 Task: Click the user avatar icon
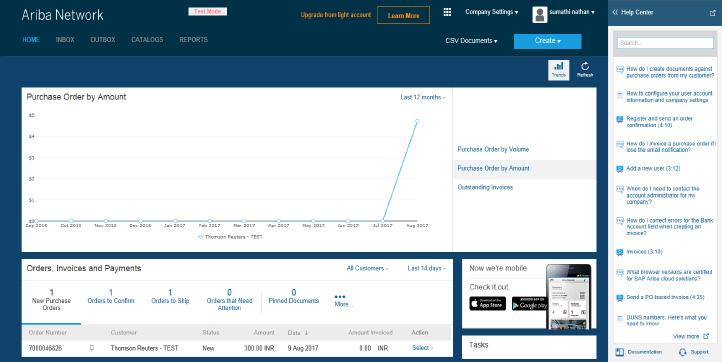click(540, 15)
